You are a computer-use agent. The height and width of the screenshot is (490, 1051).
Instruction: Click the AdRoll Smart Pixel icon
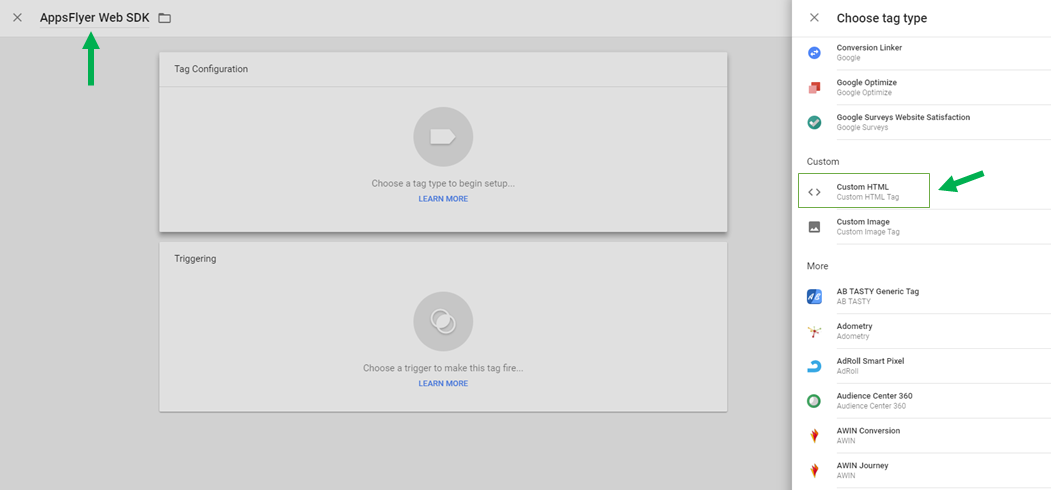814,366
